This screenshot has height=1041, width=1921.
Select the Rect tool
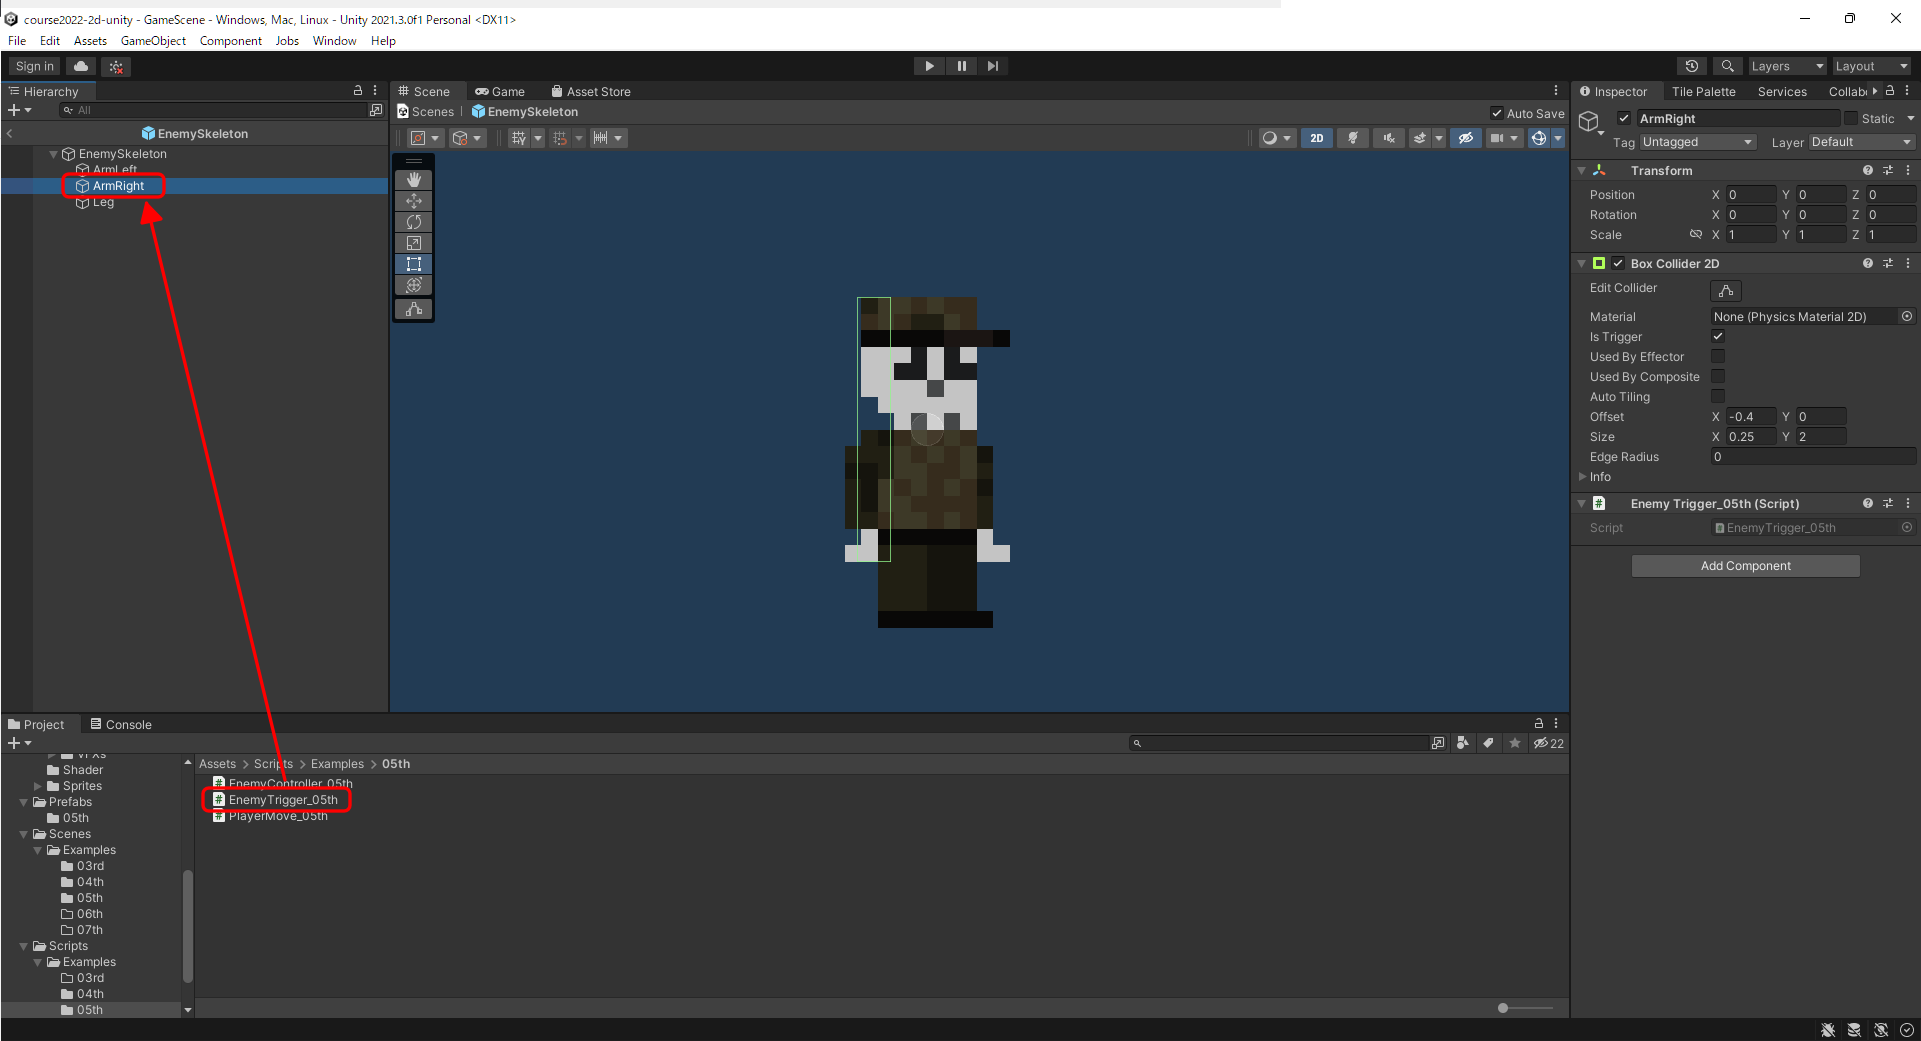[414, 264]
